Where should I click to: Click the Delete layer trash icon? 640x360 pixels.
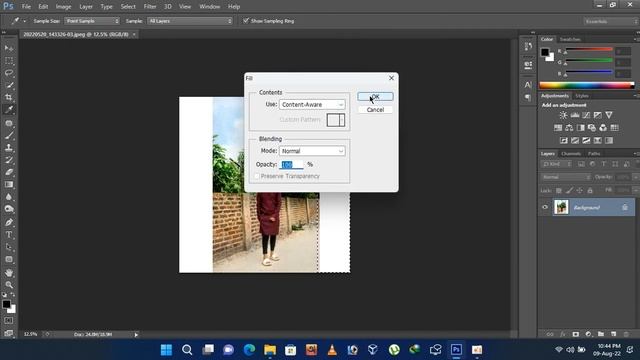[x=626, y=334]
